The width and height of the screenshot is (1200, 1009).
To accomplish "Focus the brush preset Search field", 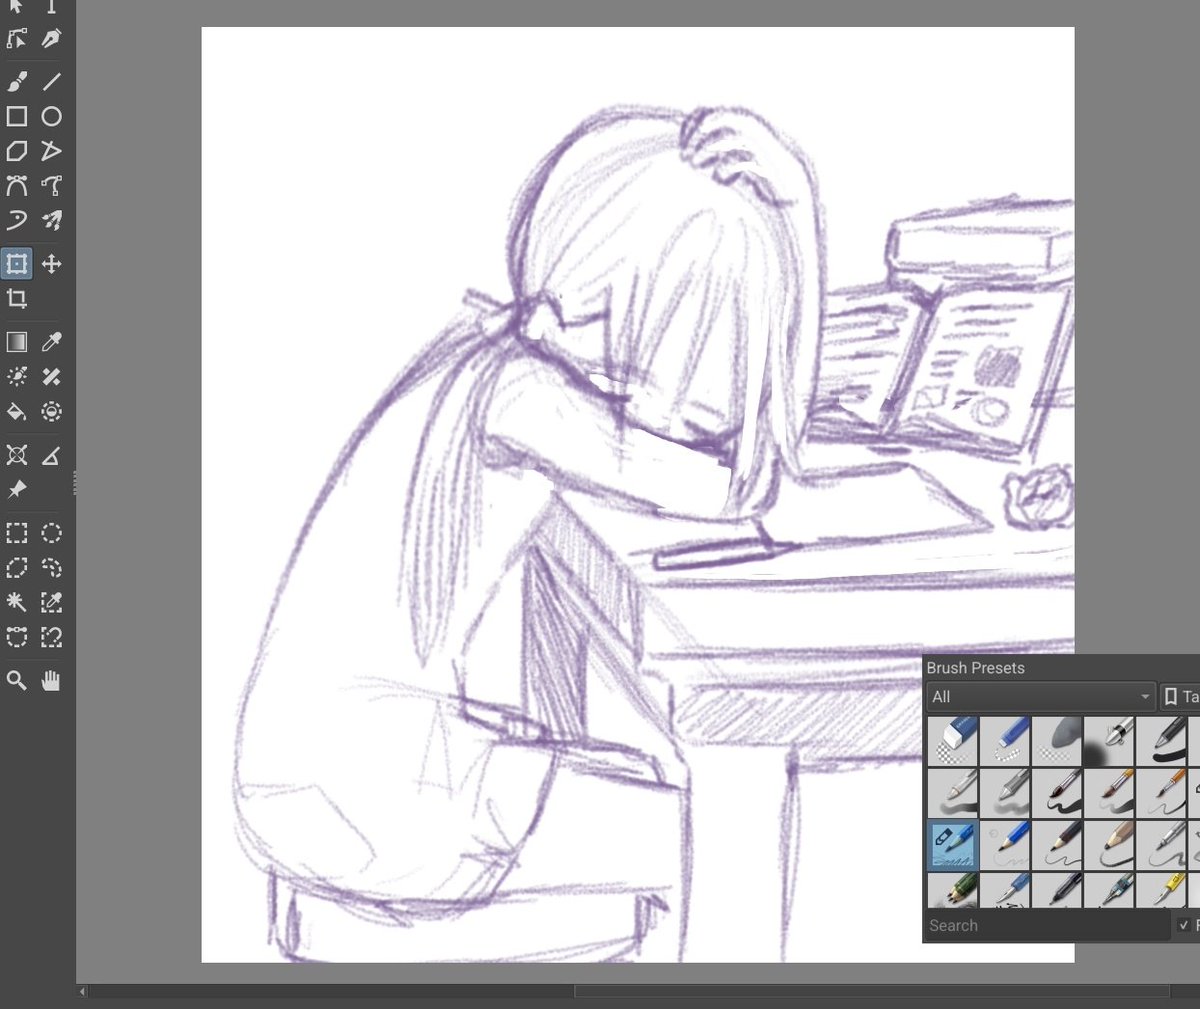I will 1047,926.
